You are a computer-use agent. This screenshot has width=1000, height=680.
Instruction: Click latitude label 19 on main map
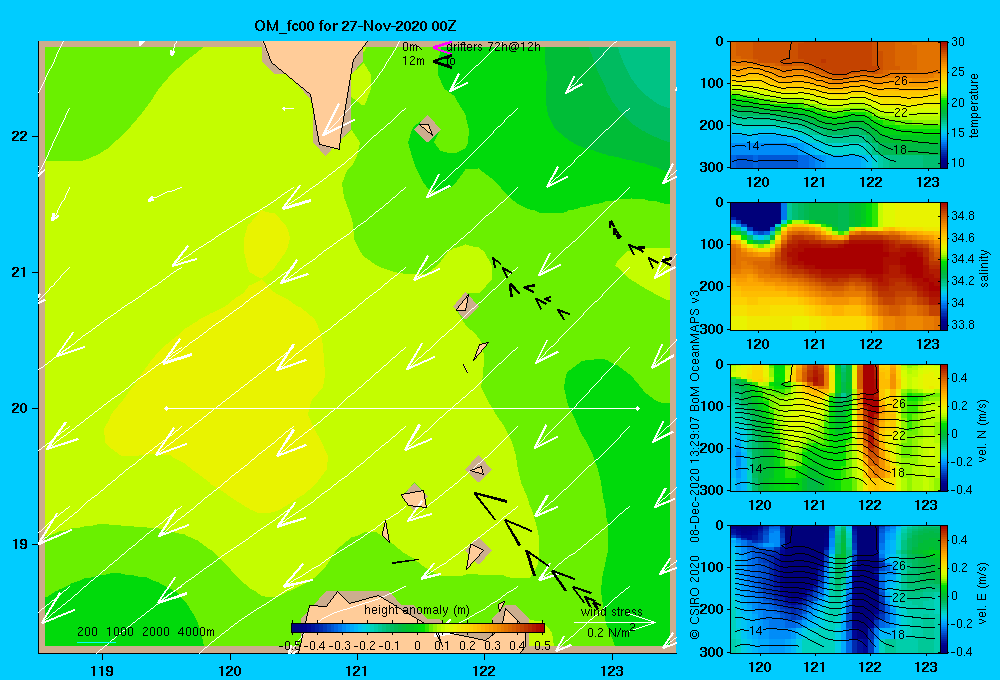tap(20, 544)
